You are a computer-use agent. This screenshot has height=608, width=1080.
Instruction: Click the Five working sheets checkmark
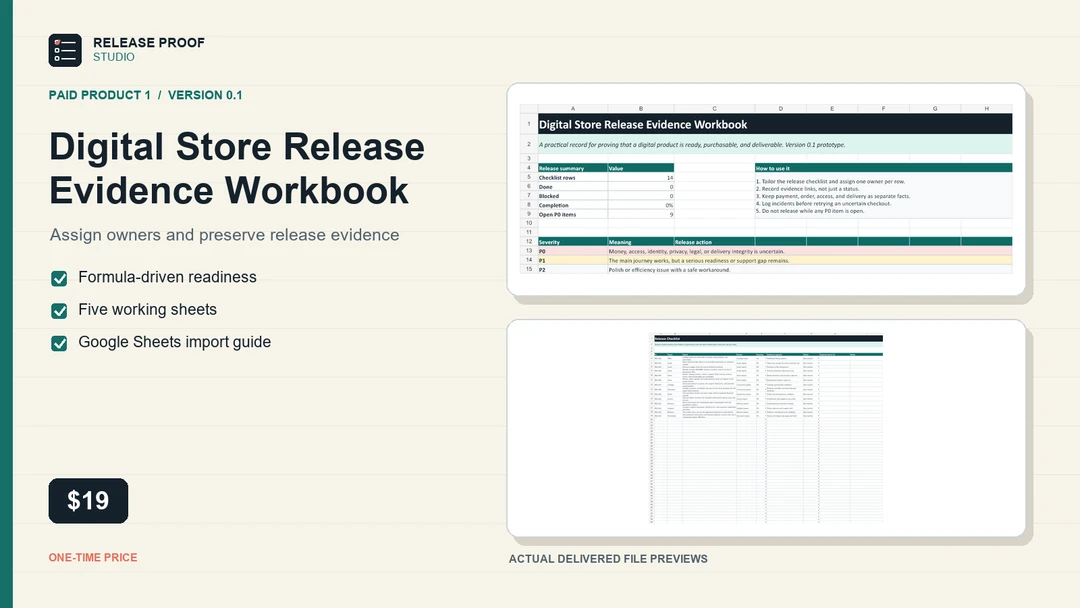[59, 311]
